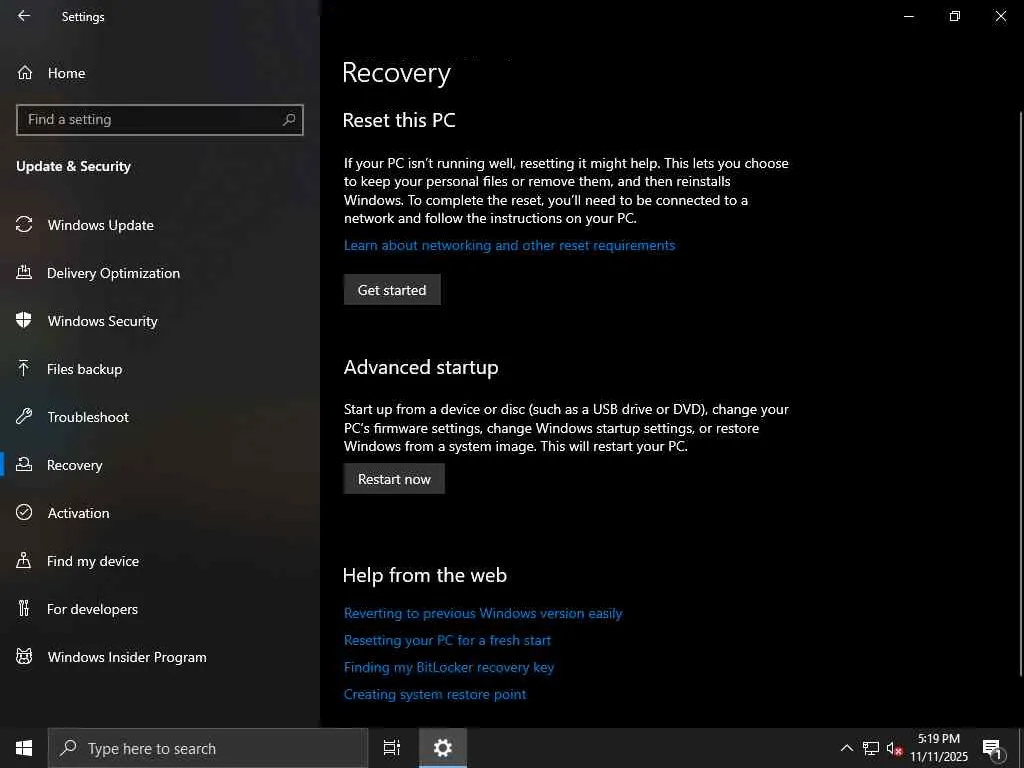
Task: Click the Home house icon
Action: point(25,72)
